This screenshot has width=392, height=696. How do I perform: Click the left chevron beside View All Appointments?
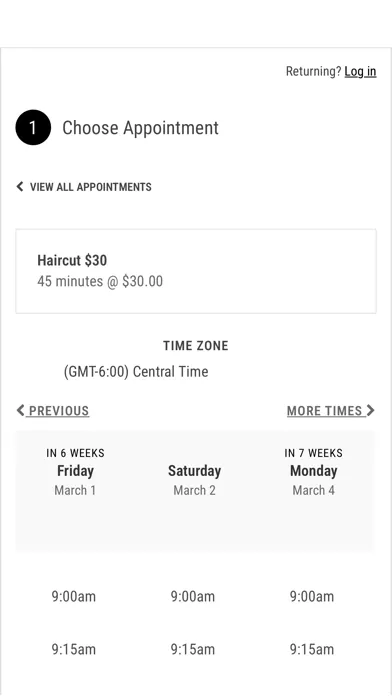point(20,186)
